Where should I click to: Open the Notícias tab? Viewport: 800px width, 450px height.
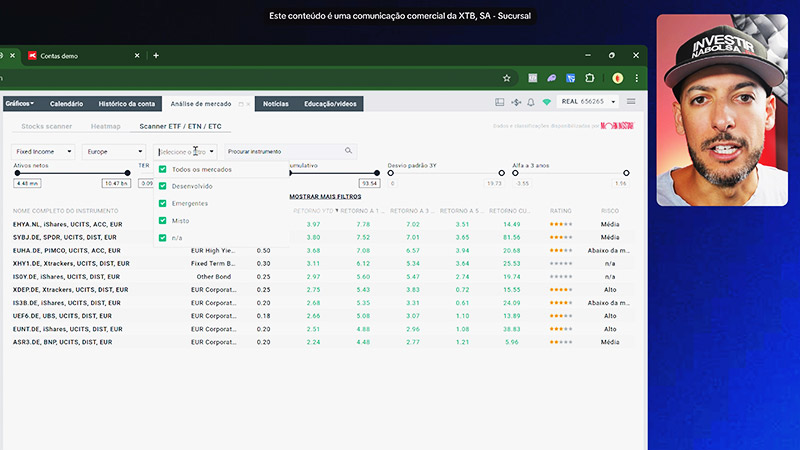pyautogui.click(x=276, y=104)
